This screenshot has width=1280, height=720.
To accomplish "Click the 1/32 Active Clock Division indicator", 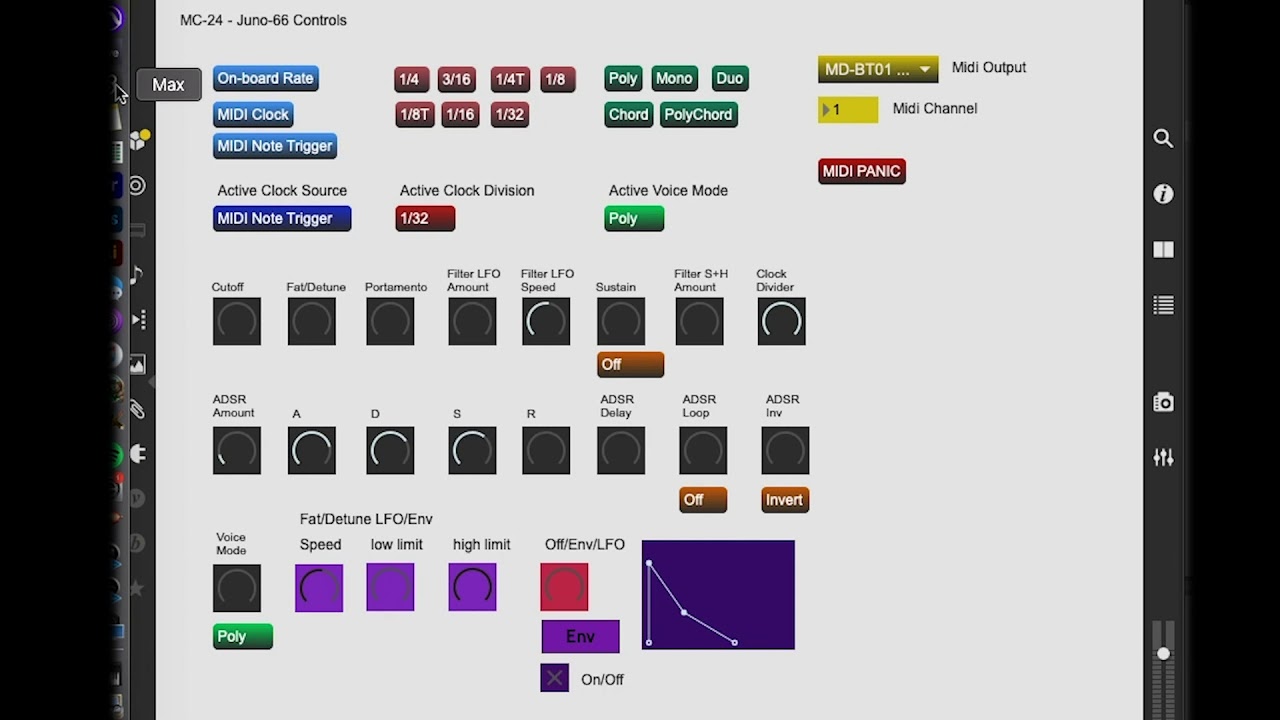I will [425, 218].
